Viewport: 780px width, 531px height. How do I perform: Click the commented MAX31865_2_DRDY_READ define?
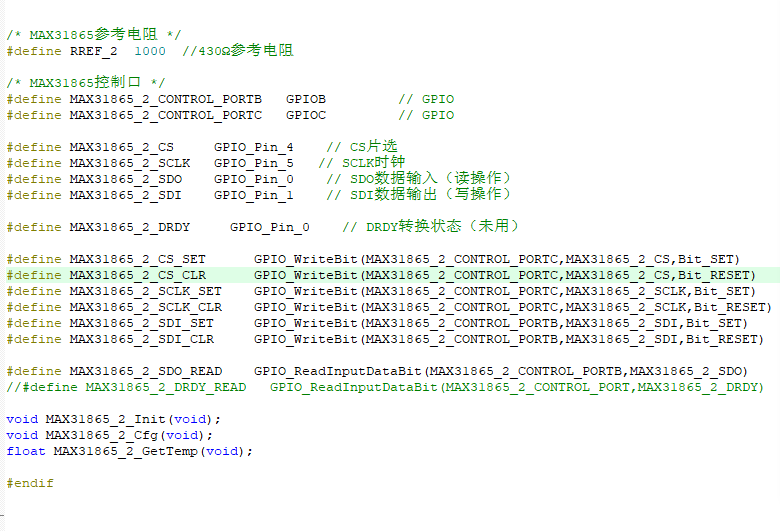(385, 388)
